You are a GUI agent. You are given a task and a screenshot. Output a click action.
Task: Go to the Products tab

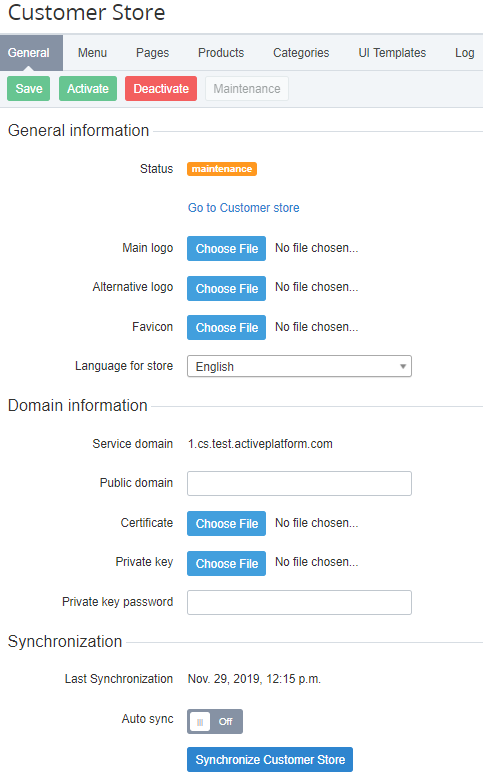(221, 52)
